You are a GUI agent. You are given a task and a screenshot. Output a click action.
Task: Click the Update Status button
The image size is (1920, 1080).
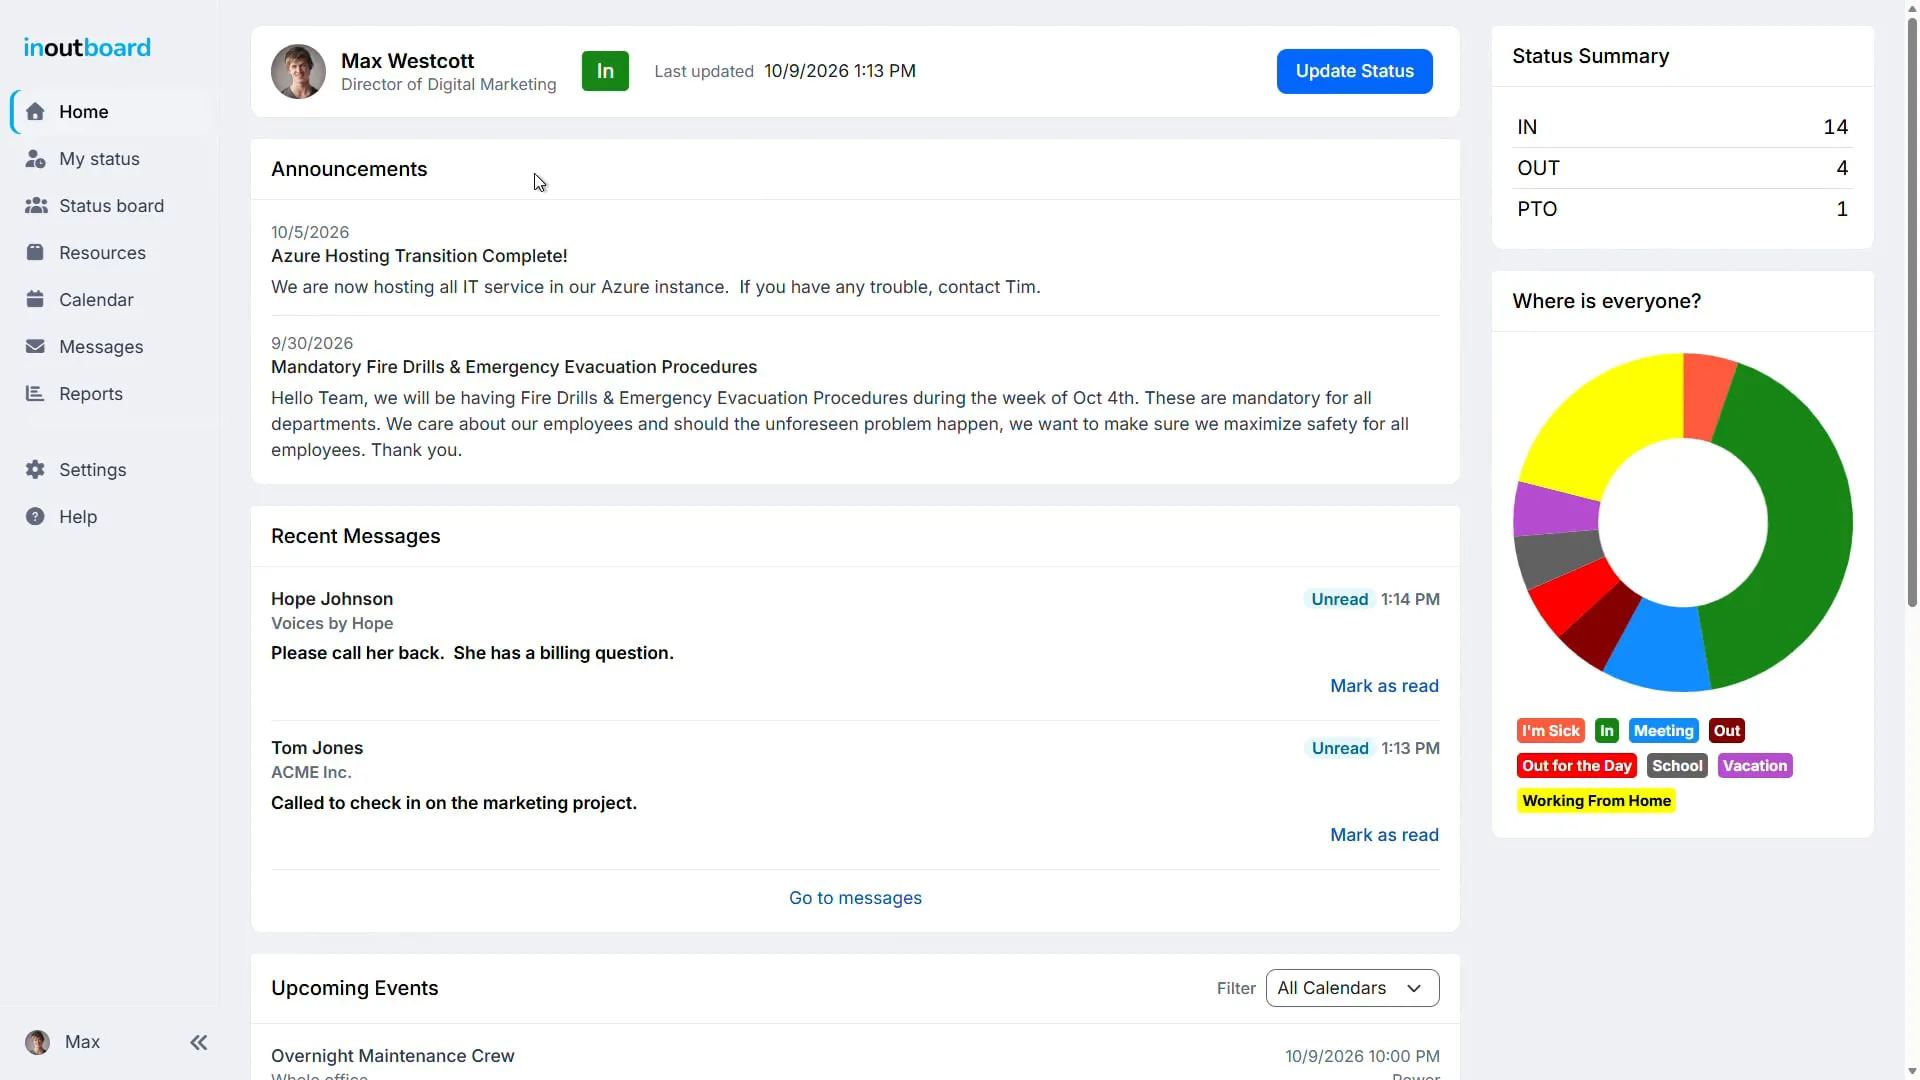coord(1354,71)
